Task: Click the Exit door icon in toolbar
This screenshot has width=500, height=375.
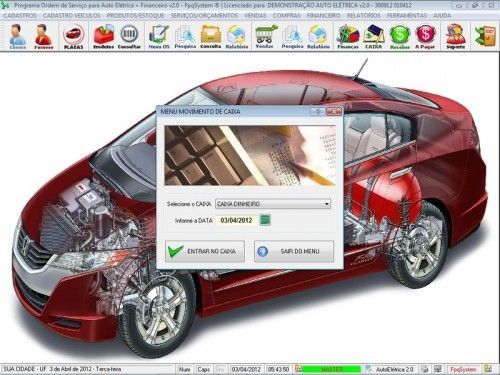Action: tap(485, 36)
